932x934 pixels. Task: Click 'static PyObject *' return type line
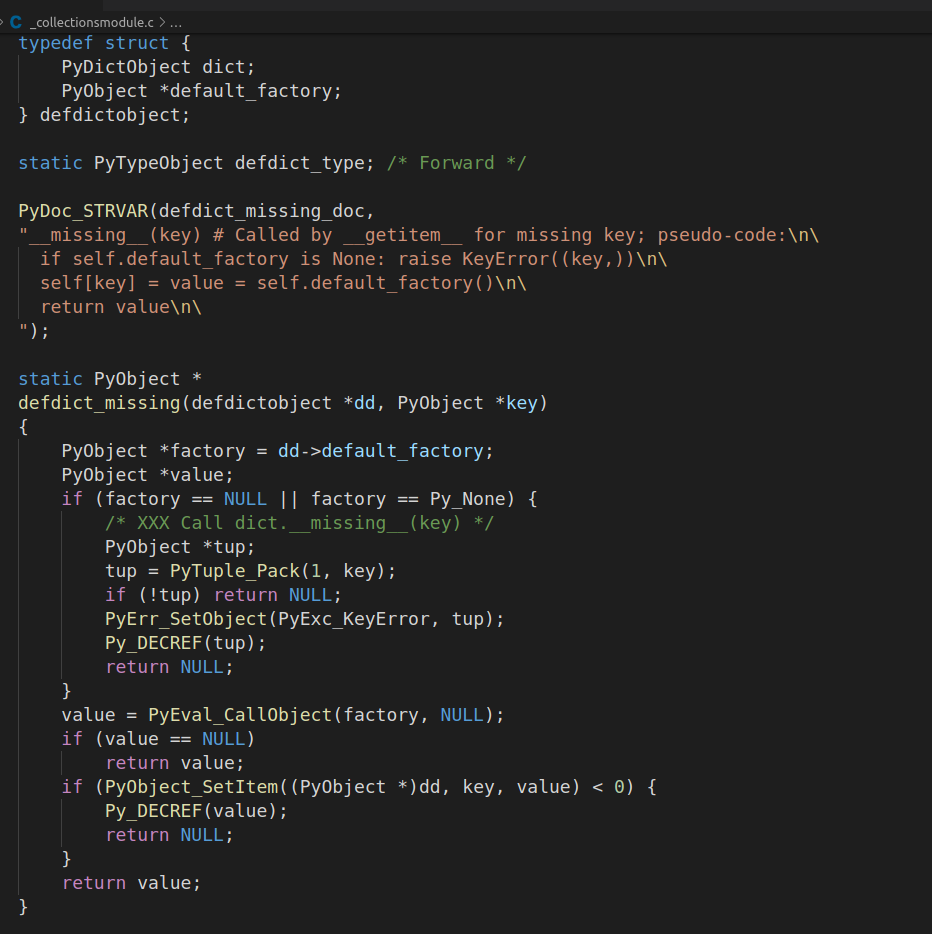point(110,379)
